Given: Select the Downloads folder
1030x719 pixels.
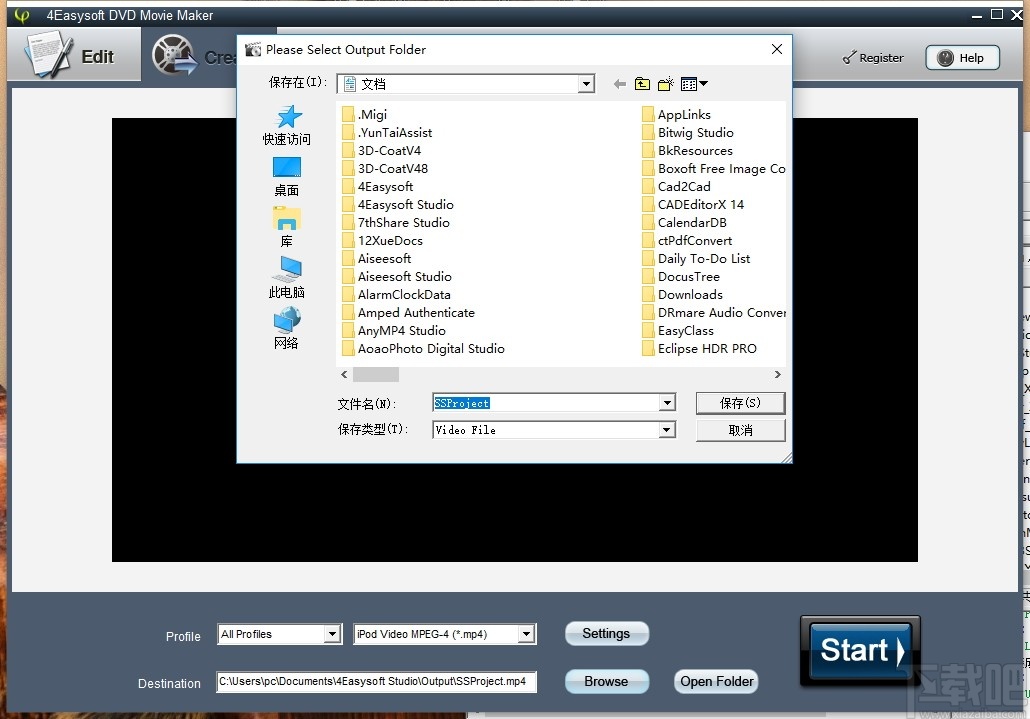Looking at the screenshot, I should (x=690, y=294).
